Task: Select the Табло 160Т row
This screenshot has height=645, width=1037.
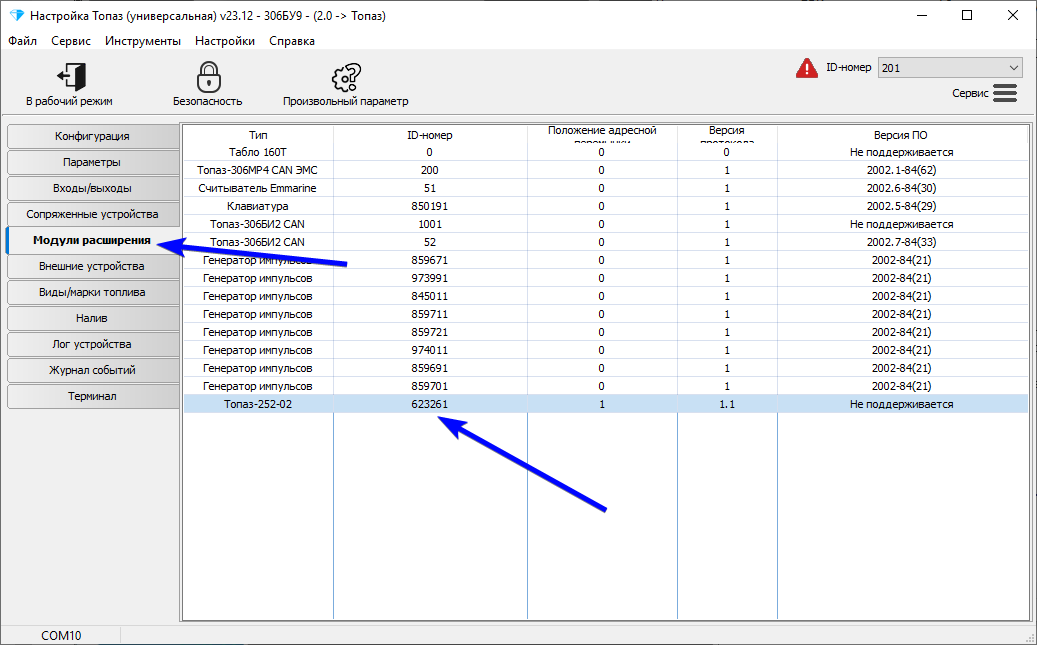Action: tap(605, 152)
